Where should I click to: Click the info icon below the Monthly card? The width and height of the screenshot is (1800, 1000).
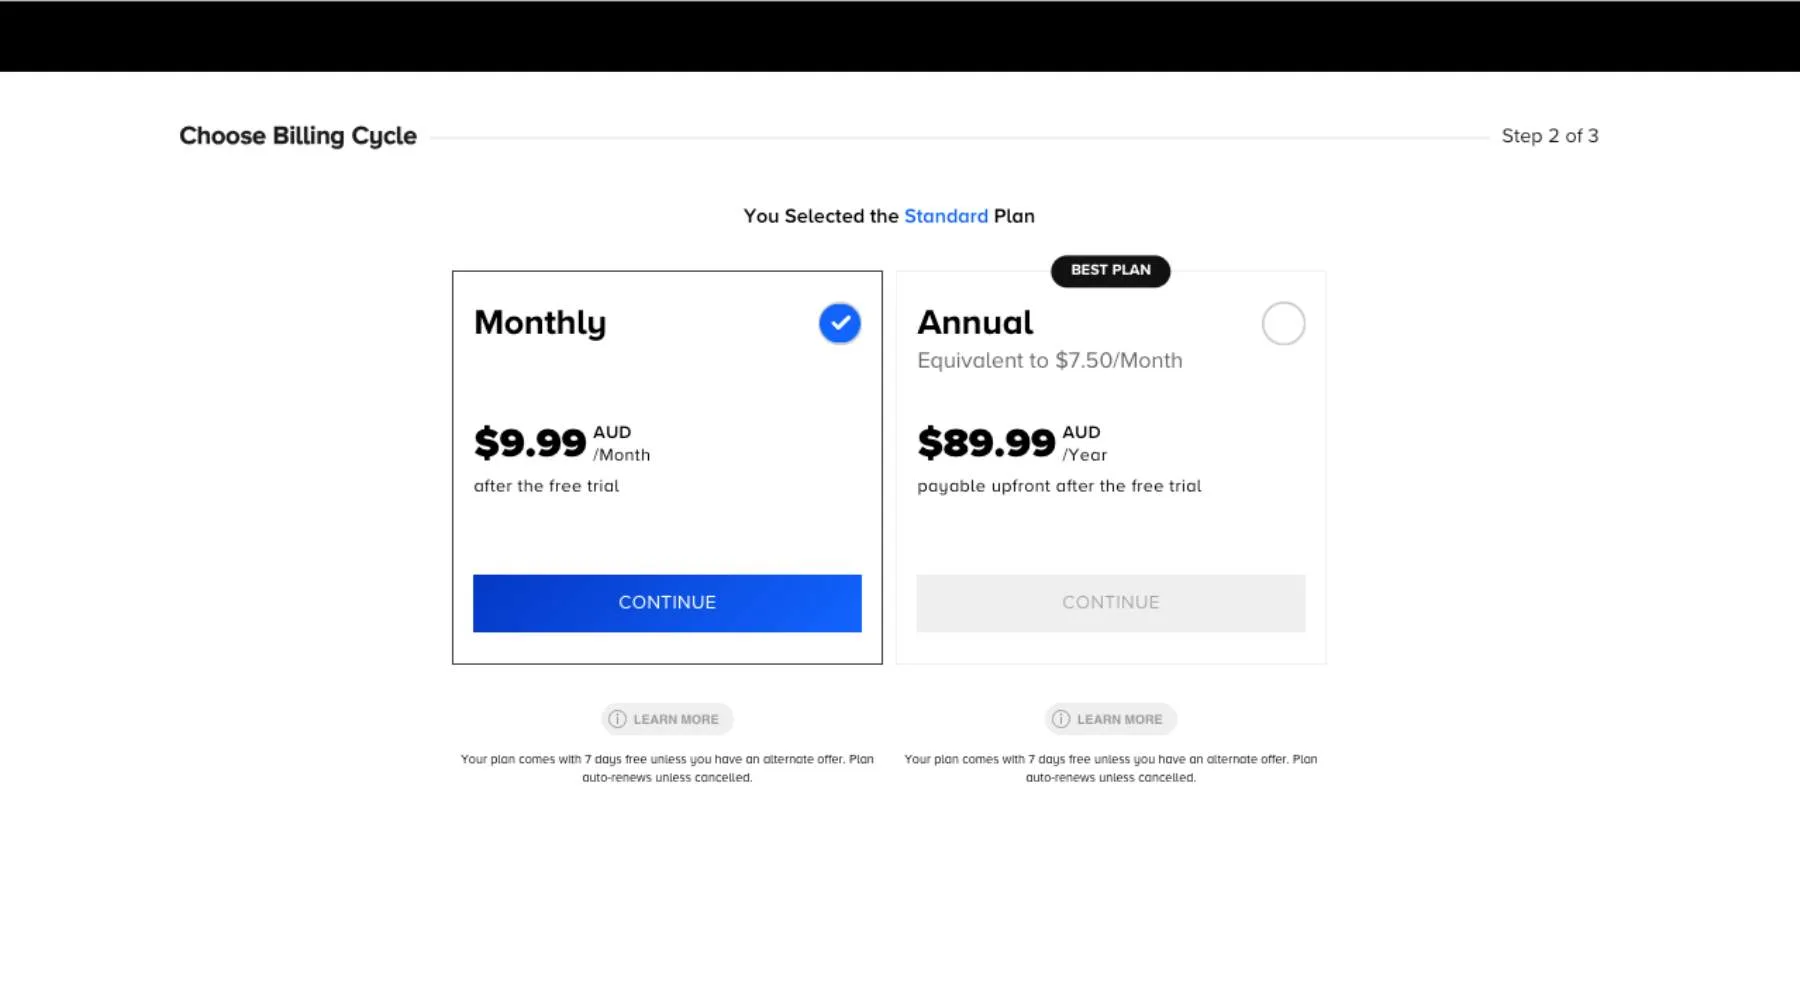click(617, 719)
